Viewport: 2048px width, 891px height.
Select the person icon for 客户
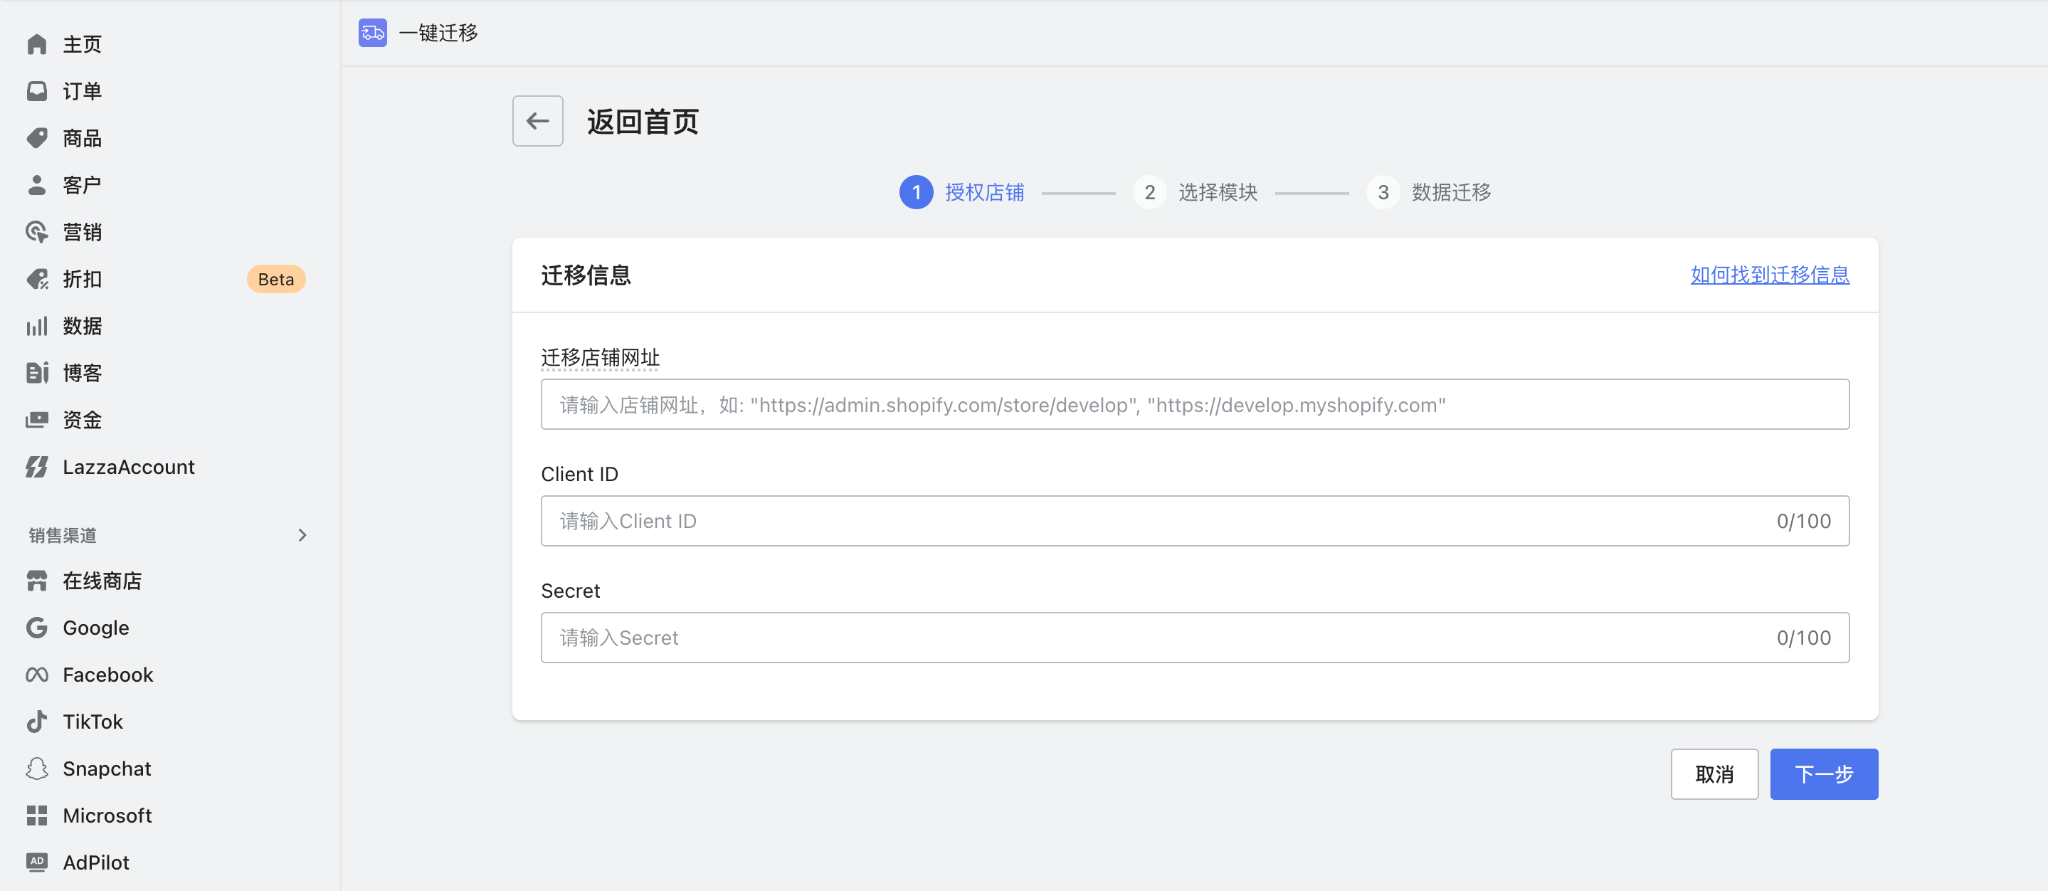click(37, 185)
